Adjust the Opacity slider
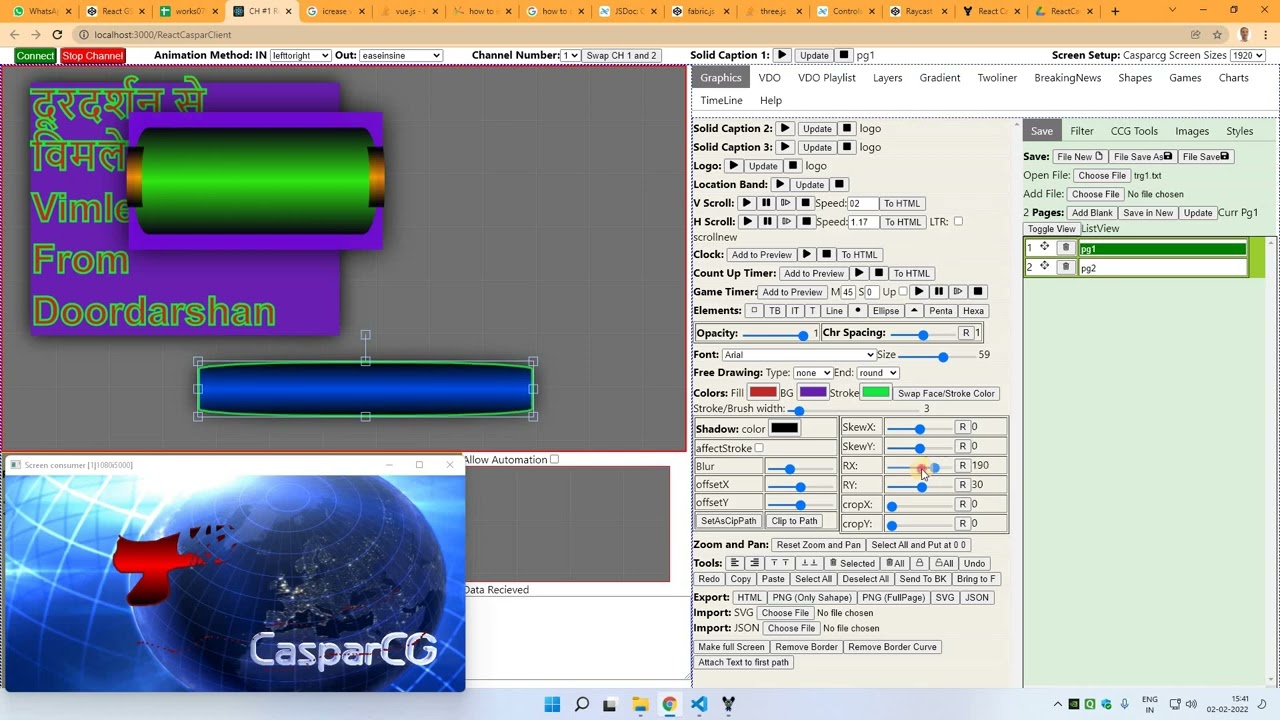The width and height of the screenshot is (1280, 720). [776, 334]
